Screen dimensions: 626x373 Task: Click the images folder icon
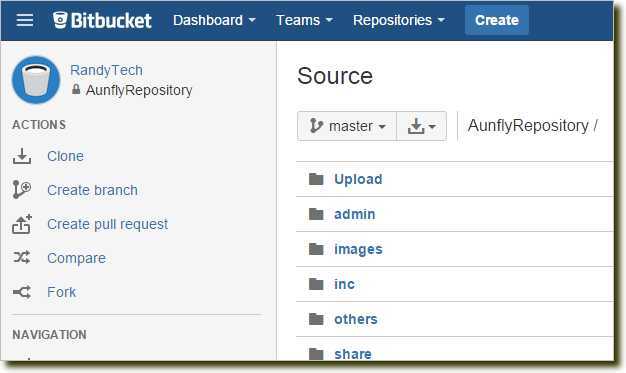coord(316,249)
